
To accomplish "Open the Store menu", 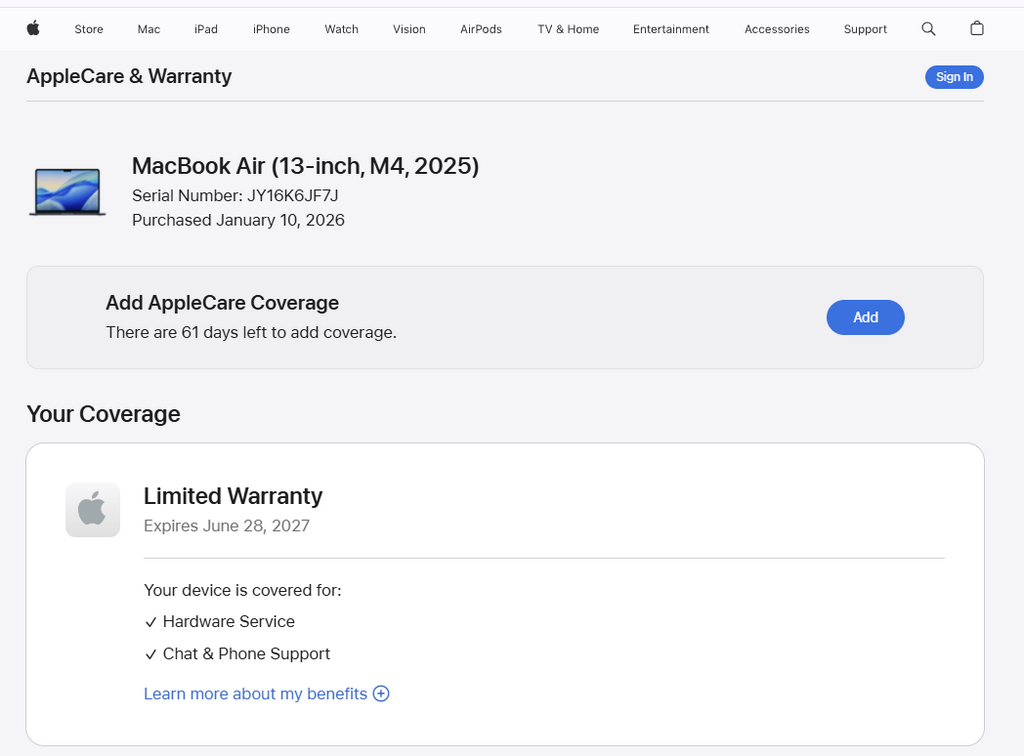I will coord(89,29).
